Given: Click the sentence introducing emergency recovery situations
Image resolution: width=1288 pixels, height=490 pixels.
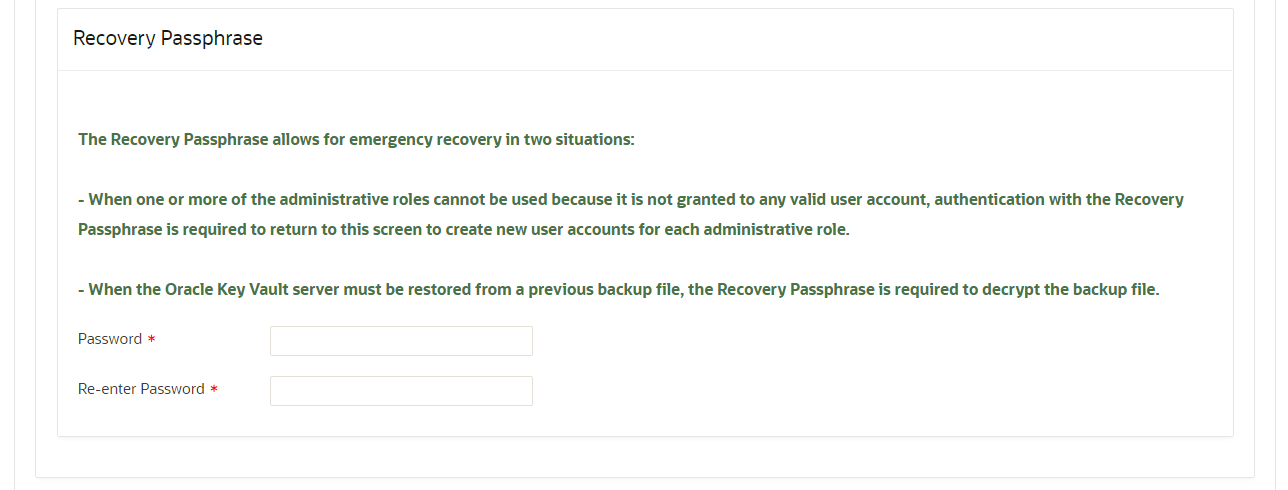Looking at the screenshot, I should (356, 139).
